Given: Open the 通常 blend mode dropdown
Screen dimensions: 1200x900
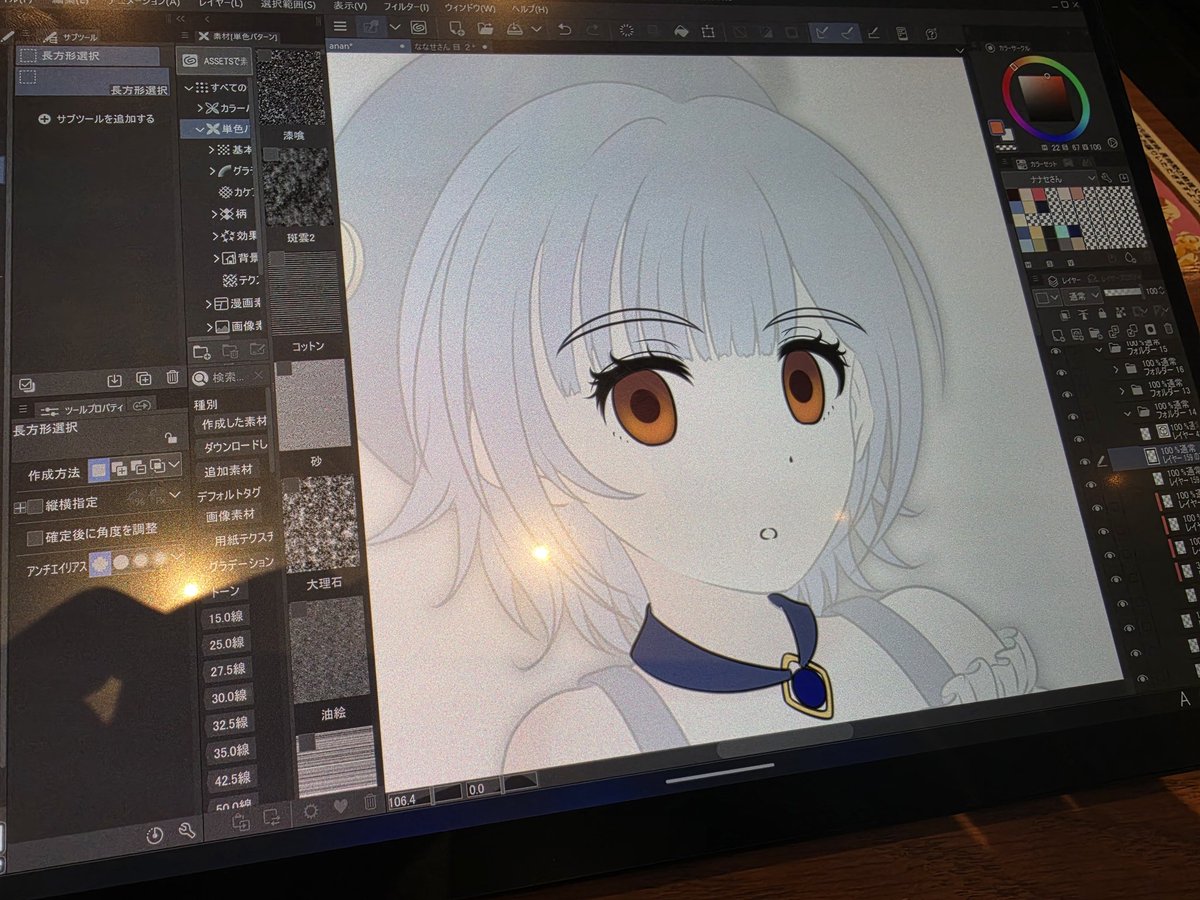Looking at the screenshot, I should coord(1085,295).
